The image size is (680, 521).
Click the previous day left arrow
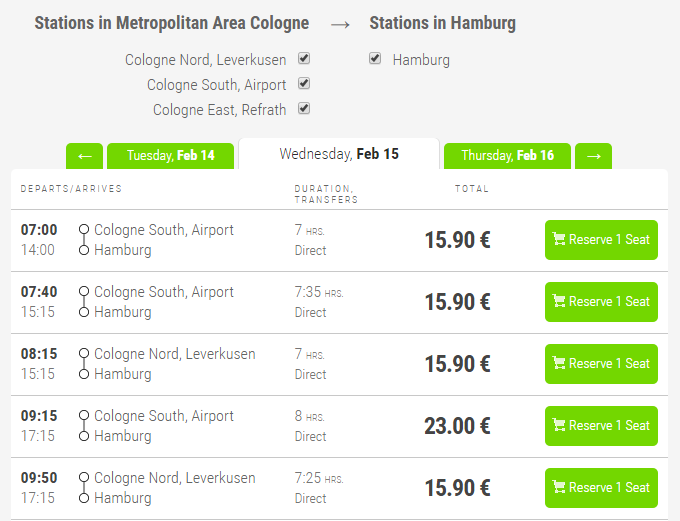point(84,156)
